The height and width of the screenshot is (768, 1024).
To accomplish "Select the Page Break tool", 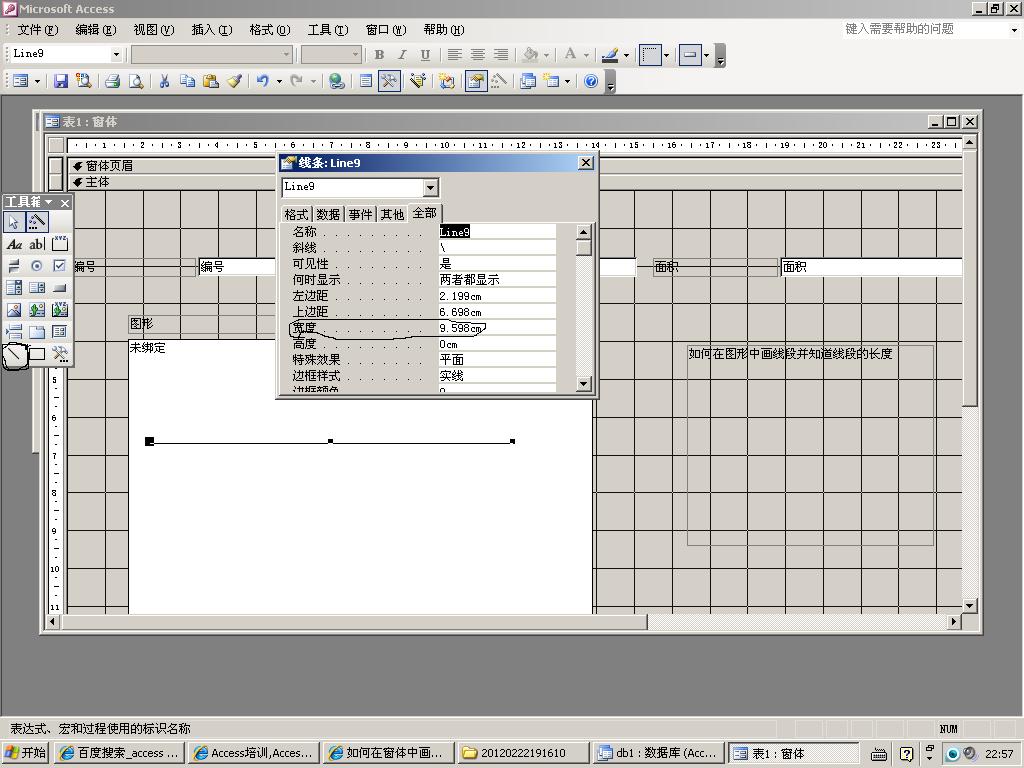I will pos(14,332).
